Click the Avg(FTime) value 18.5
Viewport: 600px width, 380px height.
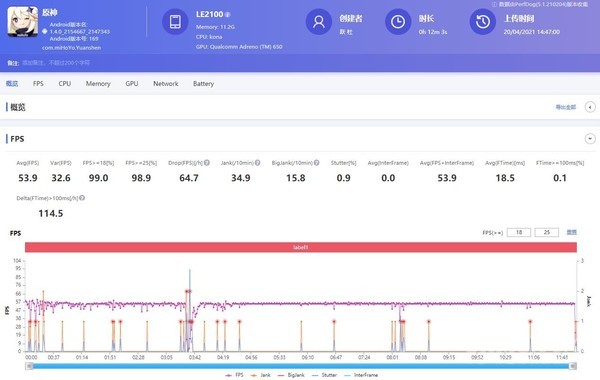[x=505, y=178]
